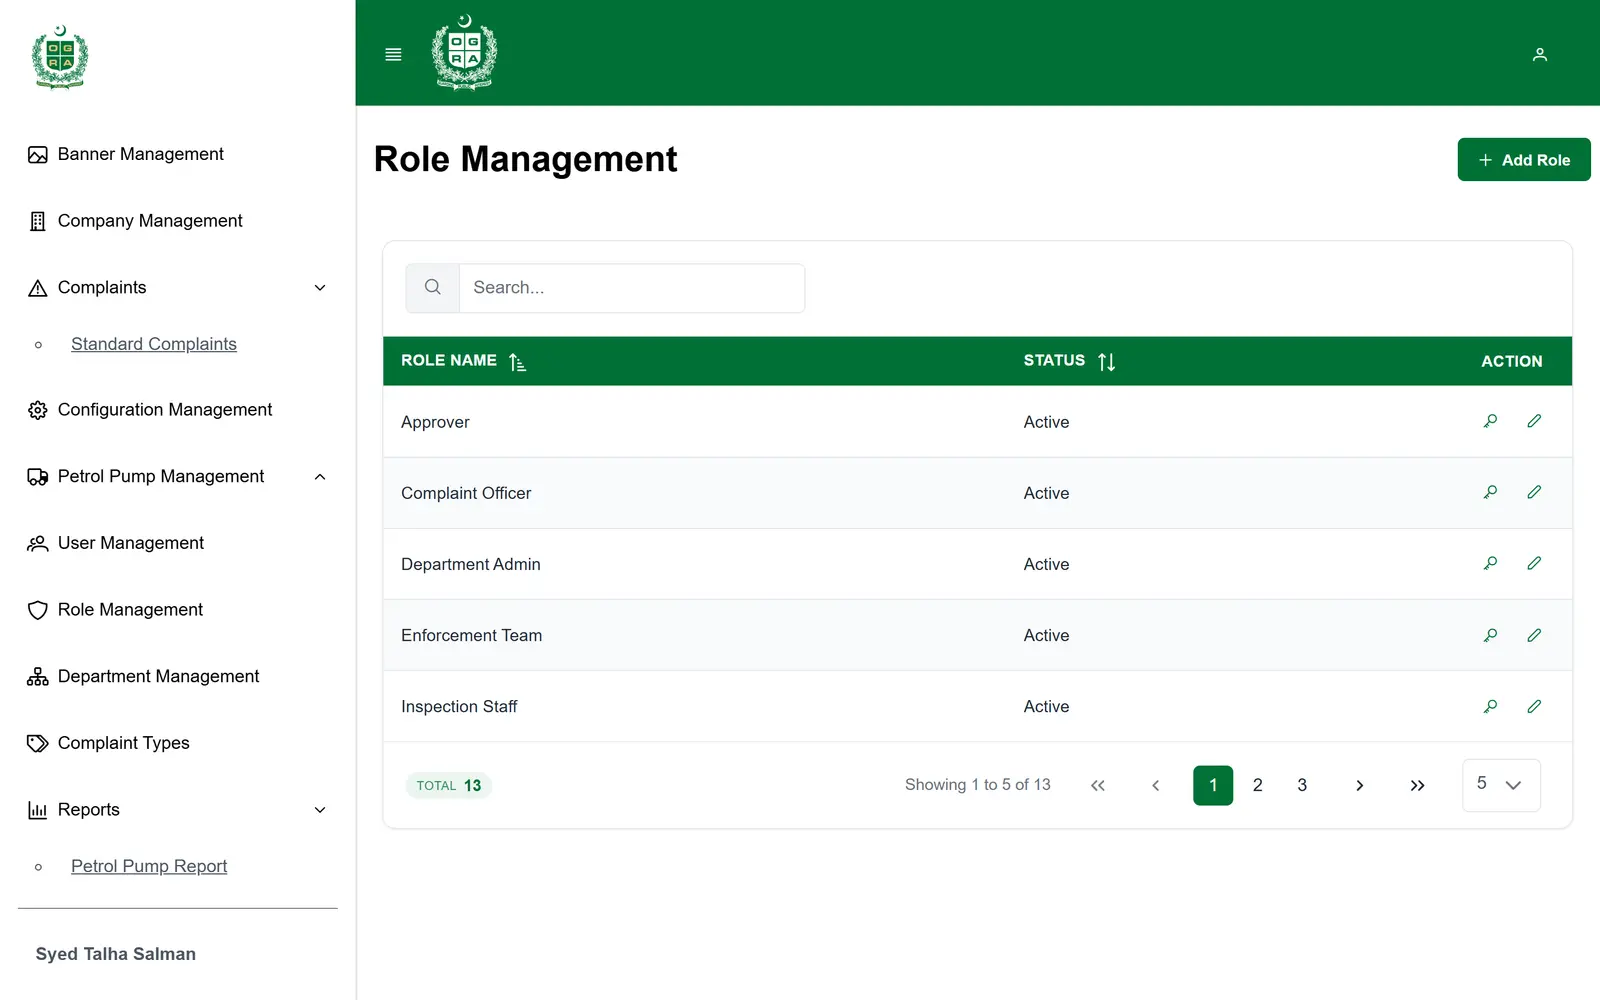Go to next page arrow
1600x1000 pixels.
1360,785
